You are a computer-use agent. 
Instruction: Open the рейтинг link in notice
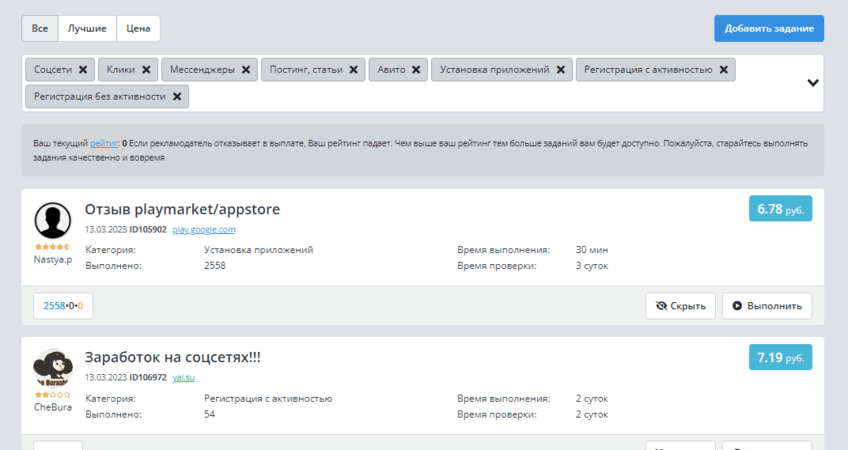[103, 144]
